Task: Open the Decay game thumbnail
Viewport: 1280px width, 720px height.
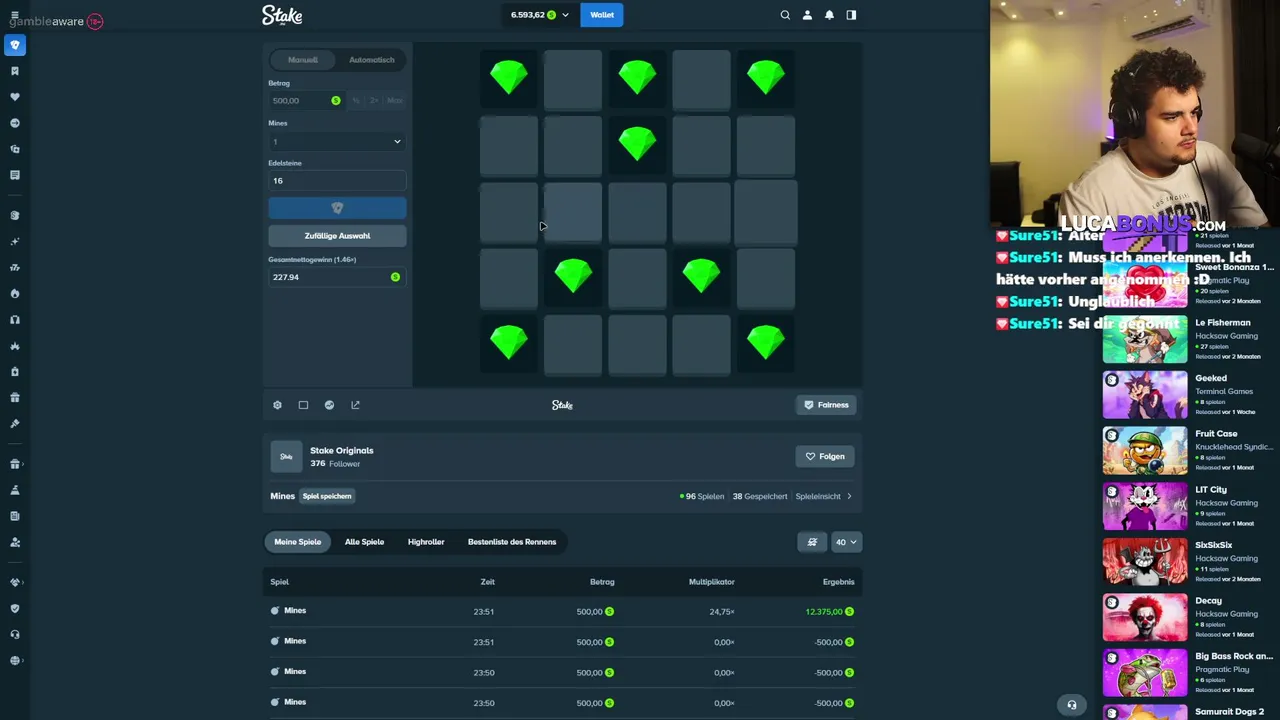Action: coord(1145,617)
